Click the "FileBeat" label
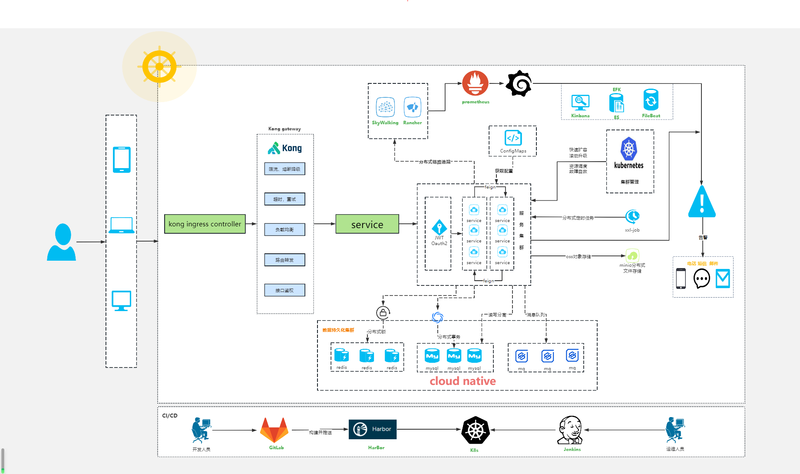 pos(651,116)
